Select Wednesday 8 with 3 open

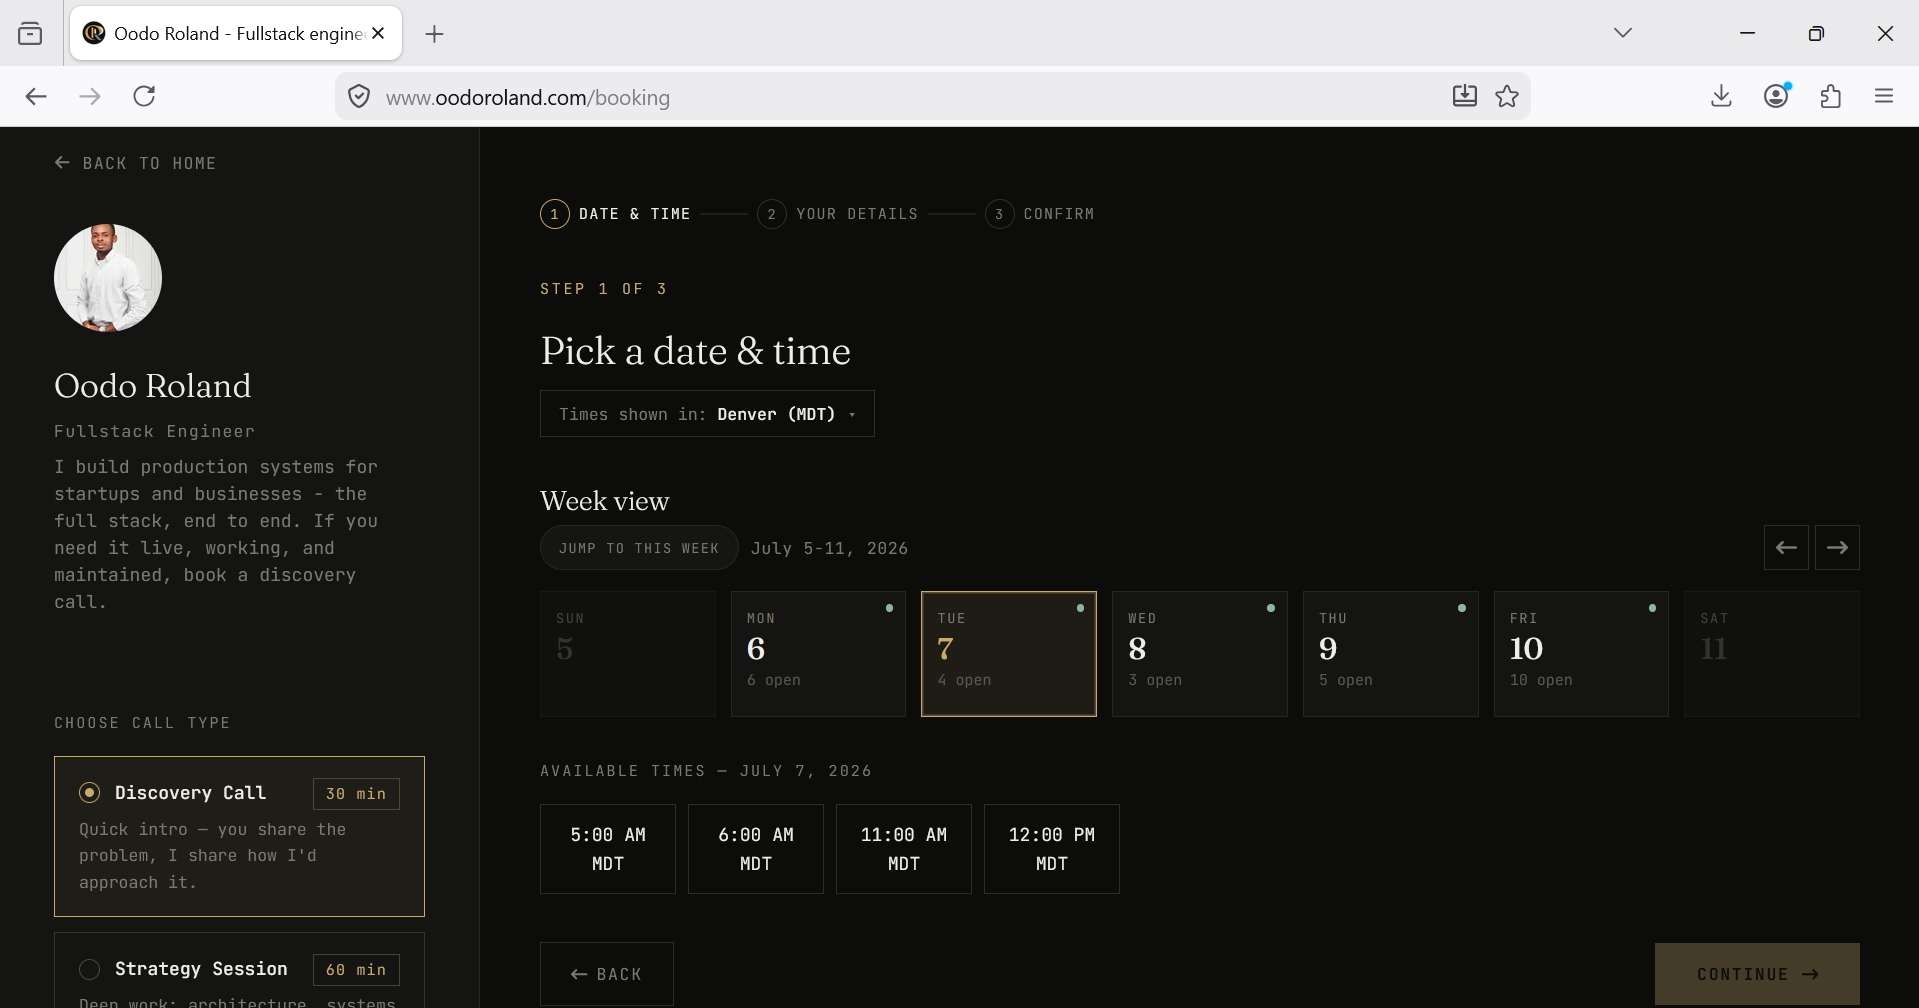click(x=1199, y=654)
